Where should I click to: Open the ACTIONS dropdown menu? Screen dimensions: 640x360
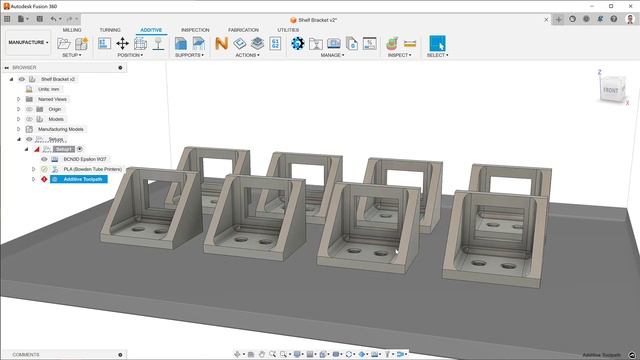pyautogui.click(x=247, y=55)
